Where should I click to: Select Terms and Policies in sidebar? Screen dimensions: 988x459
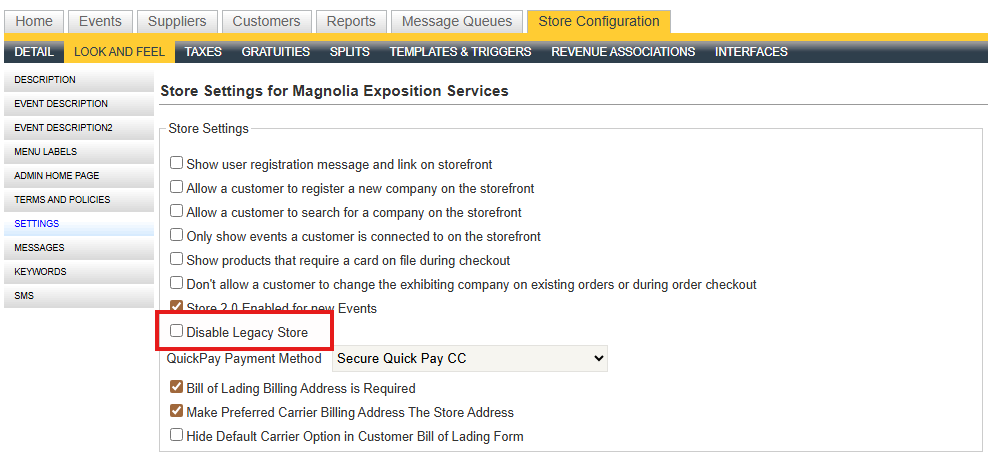(x=62, y=200)
